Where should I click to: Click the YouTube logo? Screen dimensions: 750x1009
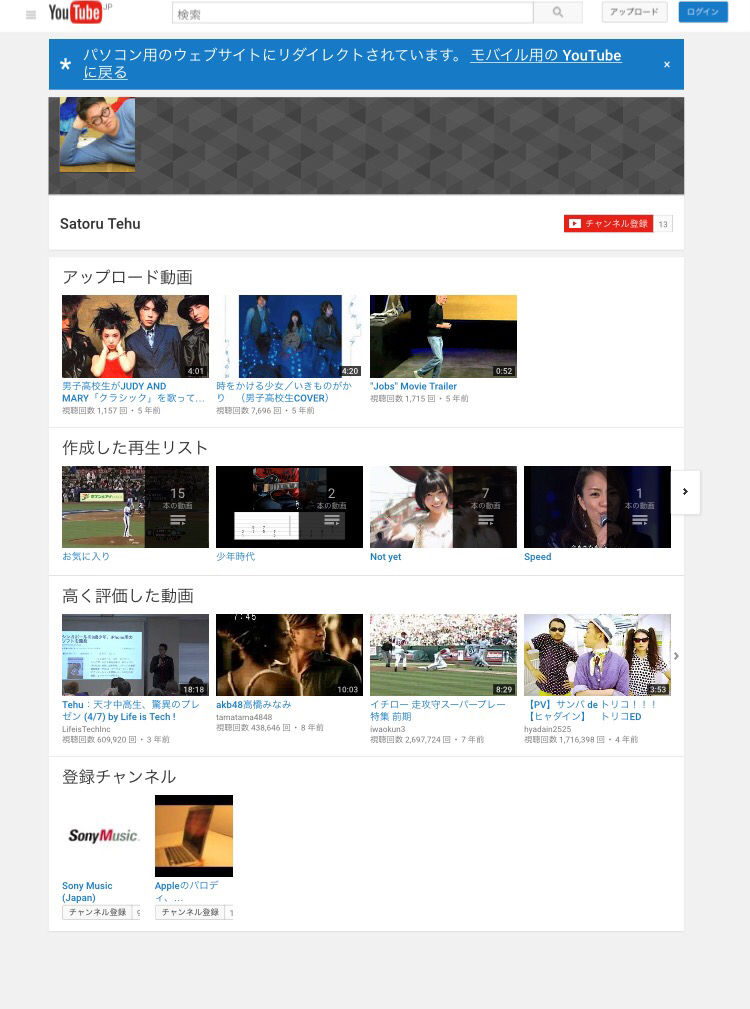[x=75, y=12]
